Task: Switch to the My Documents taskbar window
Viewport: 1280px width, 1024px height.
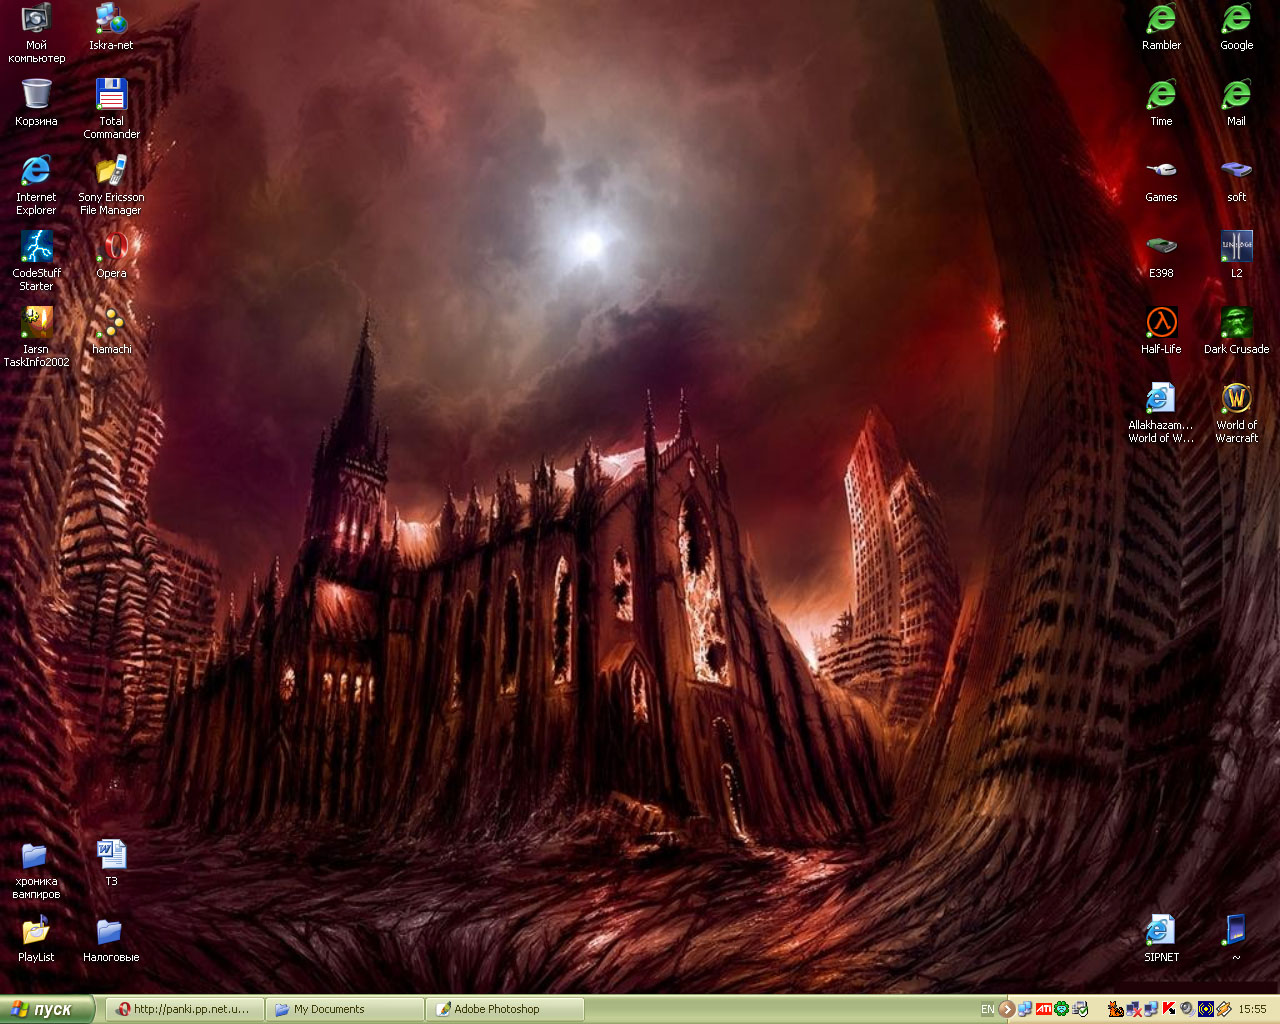Action: (345, 1009)
